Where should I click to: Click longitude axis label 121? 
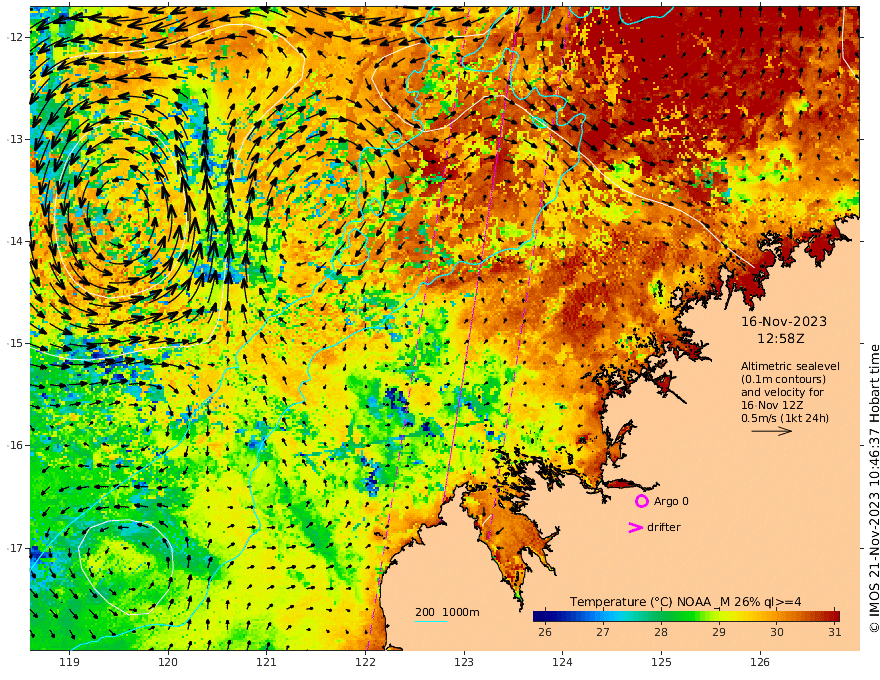[x=267, y=663]
